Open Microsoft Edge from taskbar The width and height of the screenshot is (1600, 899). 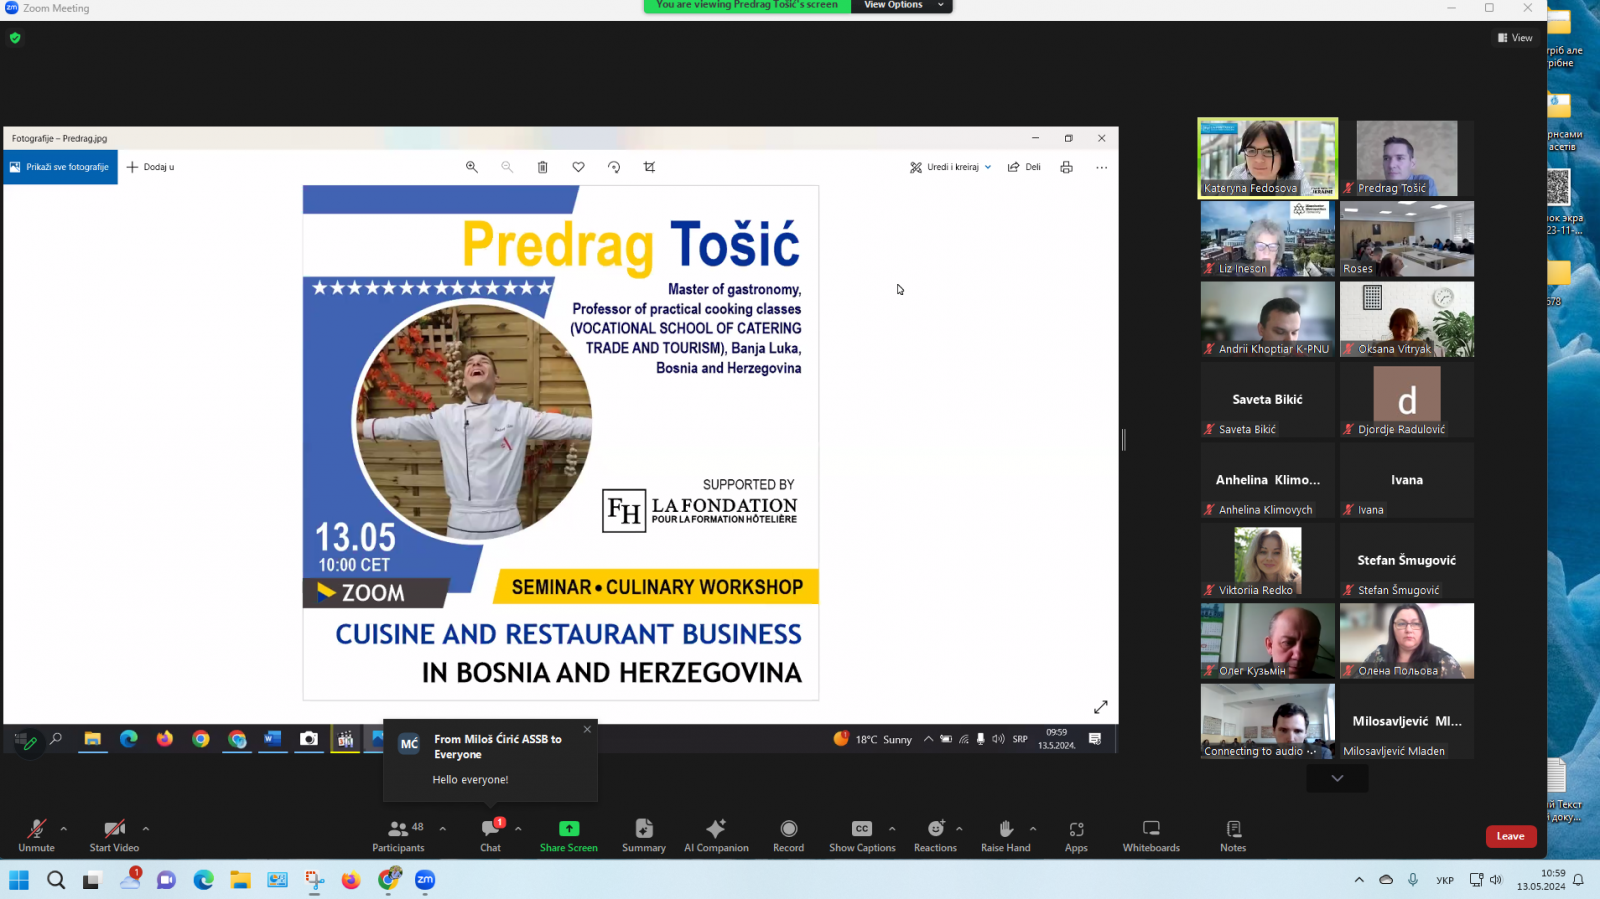point(204,880)
